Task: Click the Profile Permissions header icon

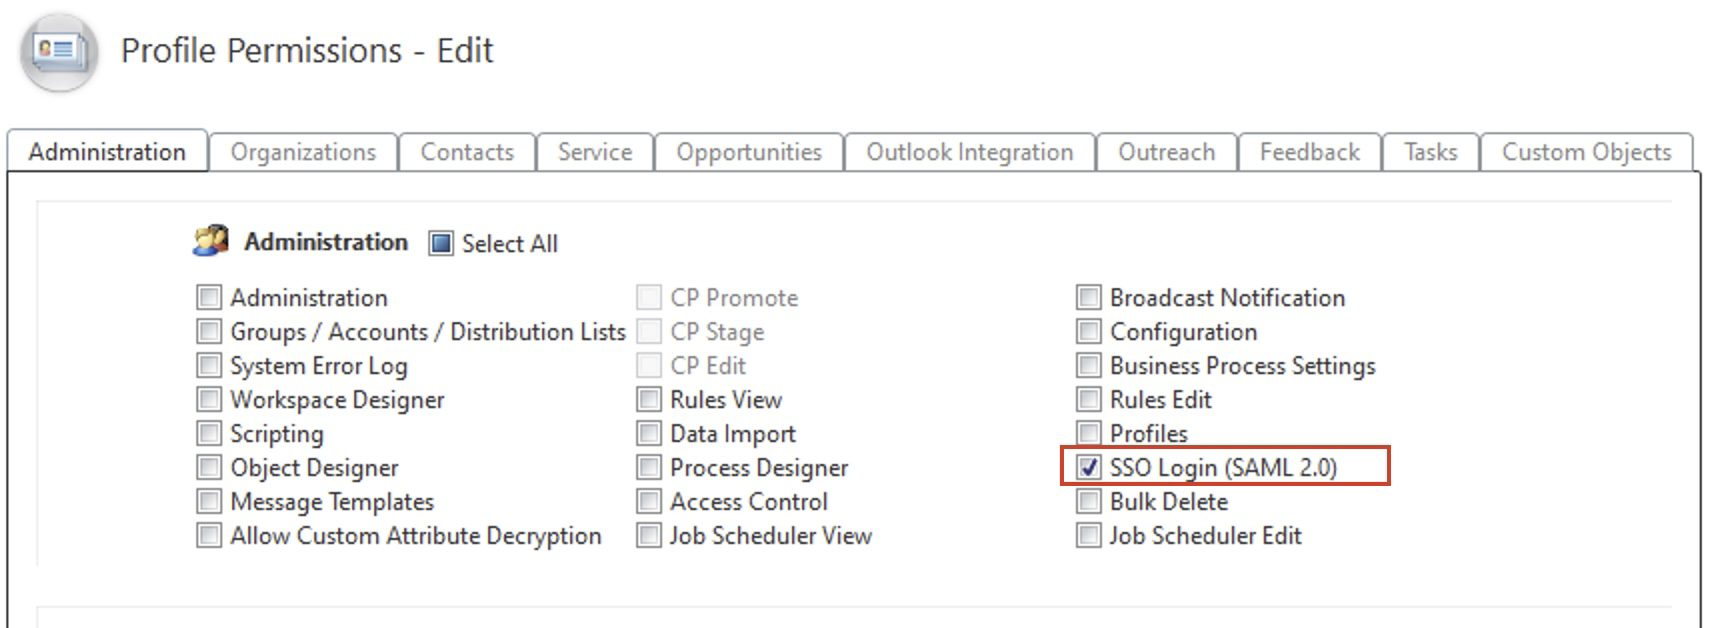Action: coord(58,48)
